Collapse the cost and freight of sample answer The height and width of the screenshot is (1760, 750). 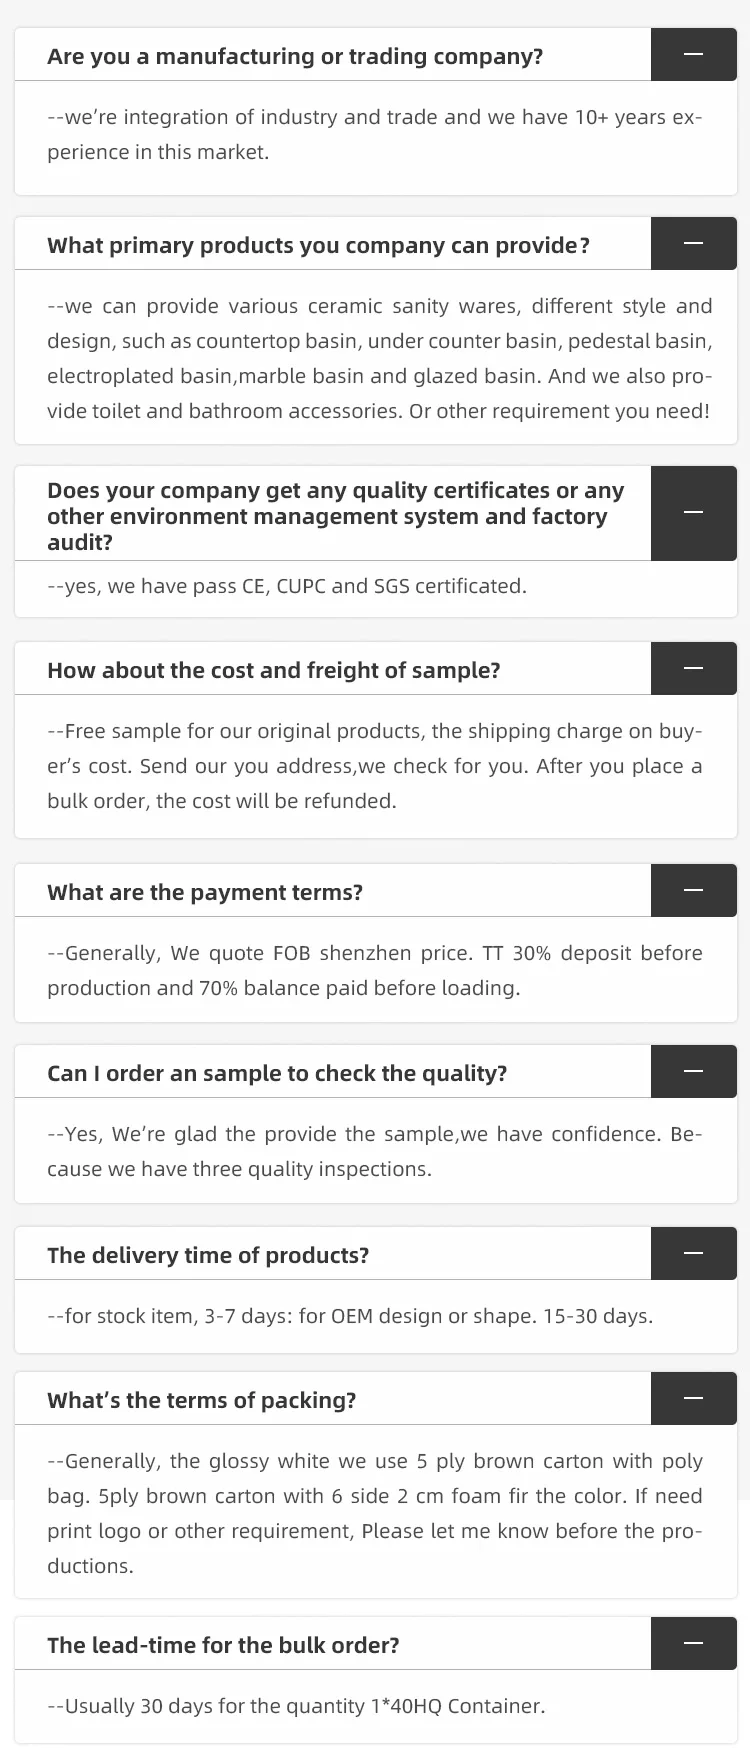tap(693, 669)
